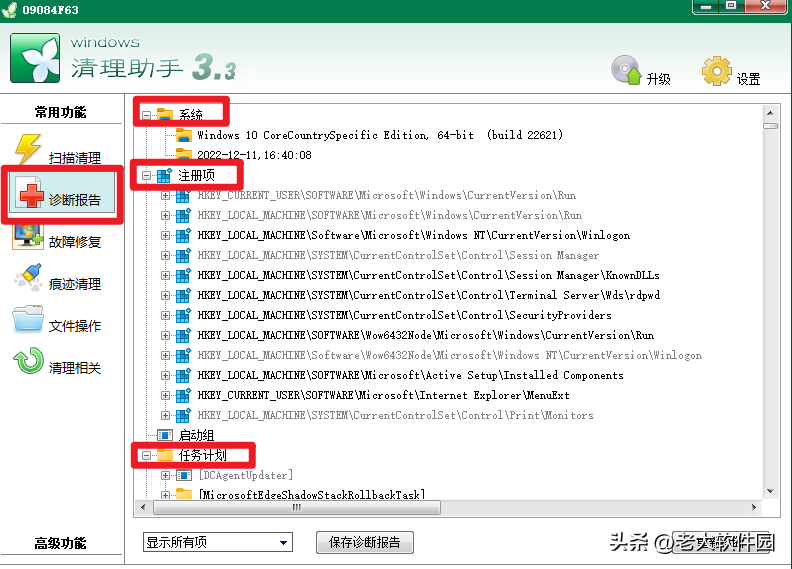The width and height of the screenshot is (792, 569).
Task: Collapse the 系统 tree node
Action: coord(146,115)
